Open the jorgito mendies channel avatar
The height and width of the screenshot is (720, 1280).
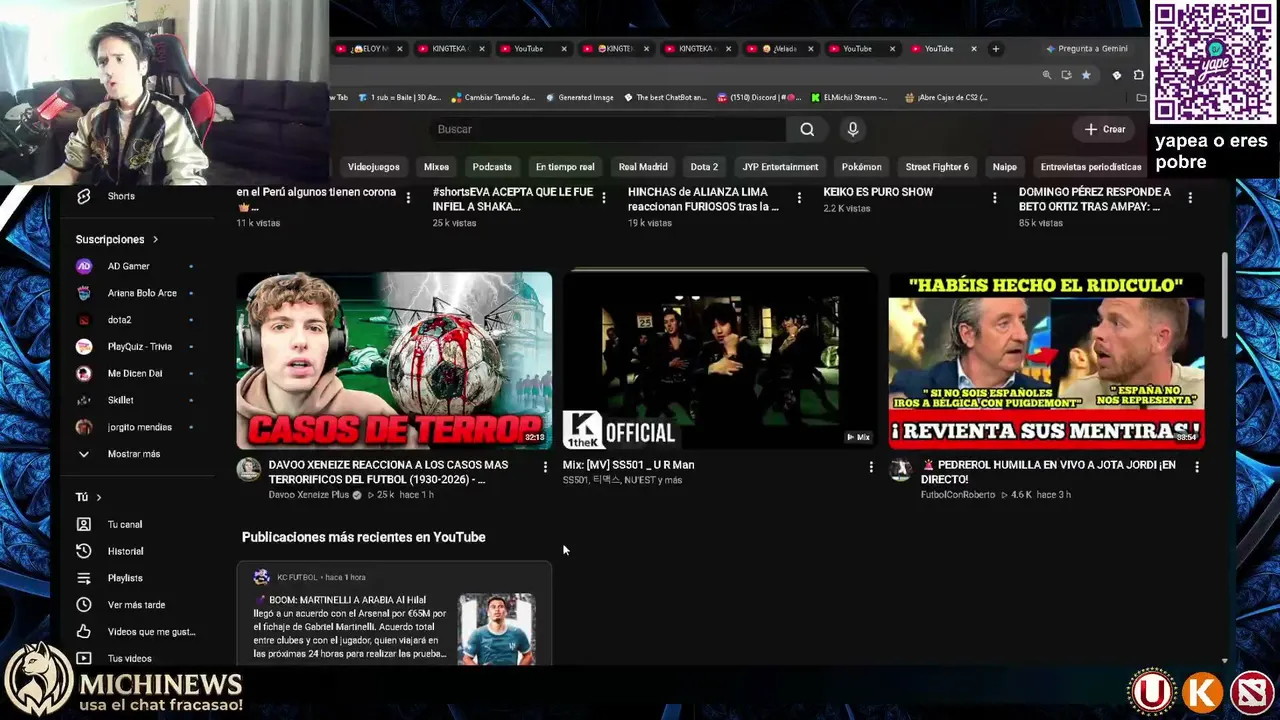pos(84,427)
